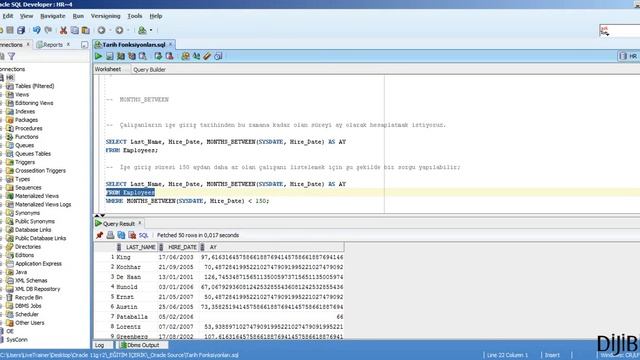This screenshot has height=360, width=640.
Task: Click the Back navigation arrow icon
Action: (101, 30)
